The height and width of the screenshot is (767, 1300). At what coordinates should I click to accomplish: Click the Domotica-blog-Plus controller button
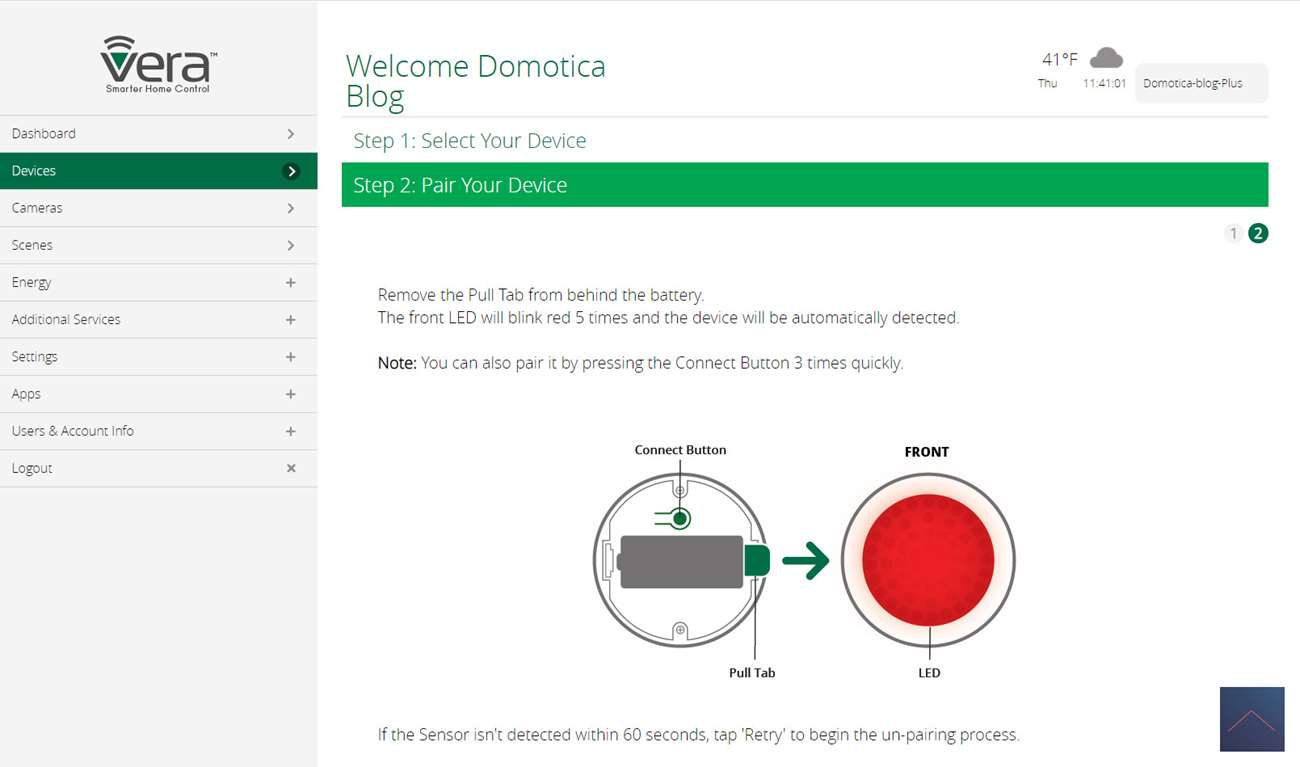point(1201,83)
